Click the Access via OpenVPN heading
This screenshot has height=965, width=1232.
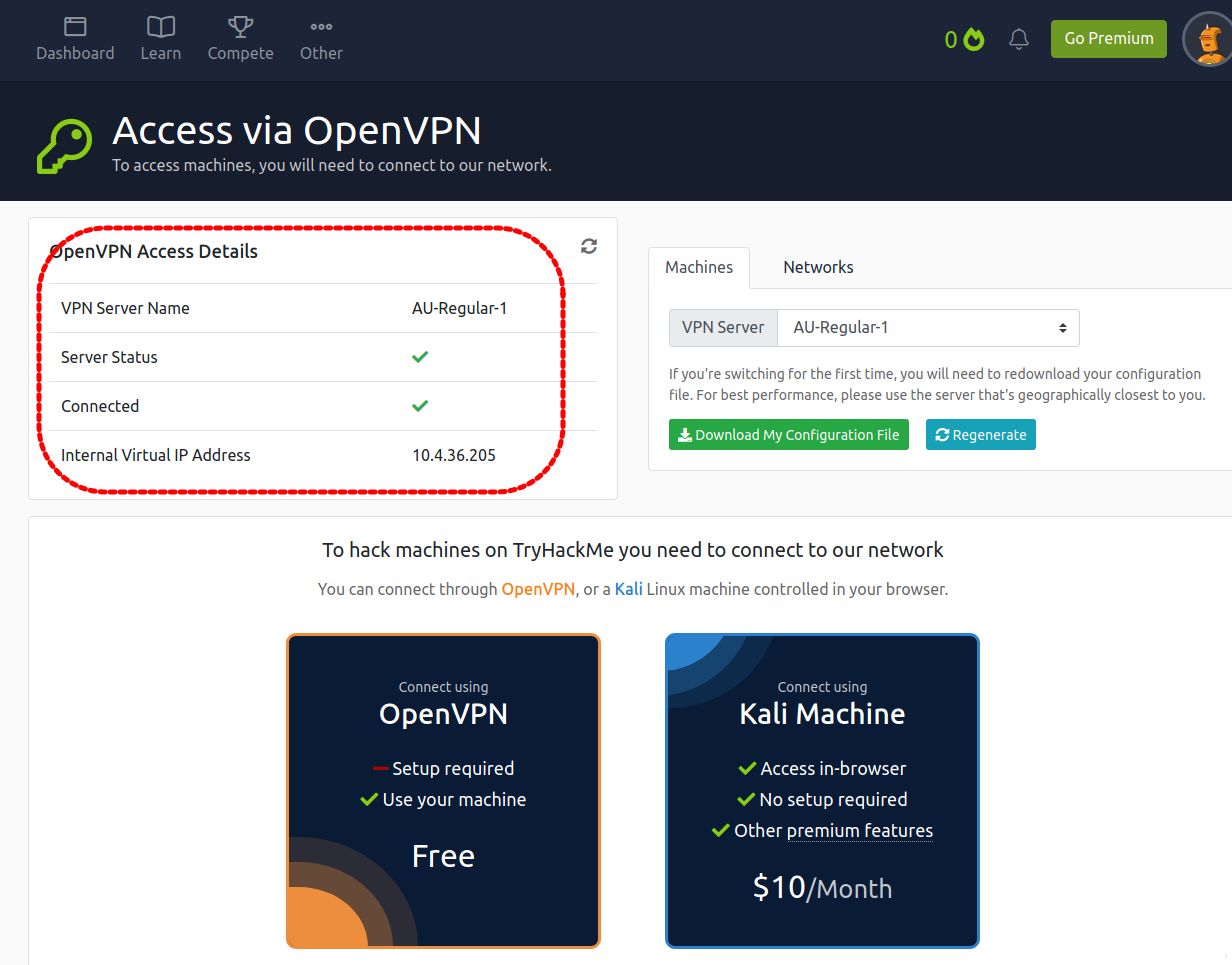[x=297, y=131]
